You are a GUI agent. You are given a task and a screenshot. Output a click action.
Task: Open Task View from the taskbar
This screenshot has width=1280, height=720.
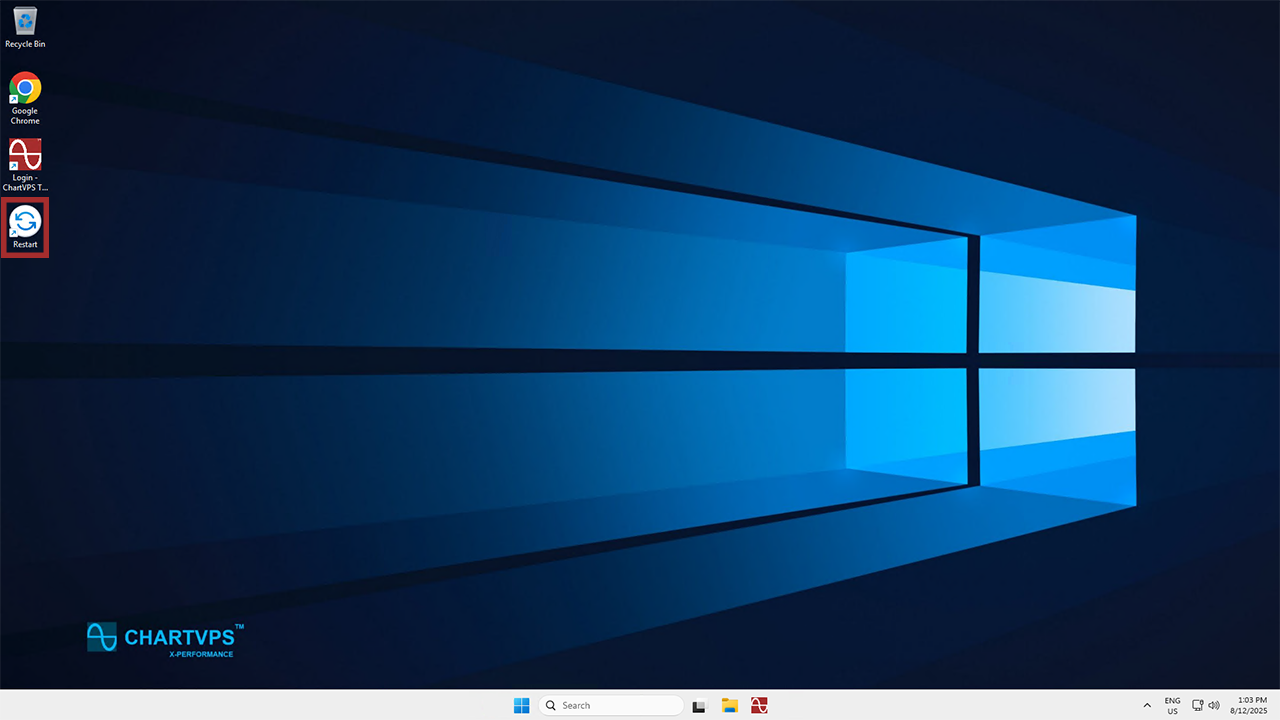click(x=700, y=705)
